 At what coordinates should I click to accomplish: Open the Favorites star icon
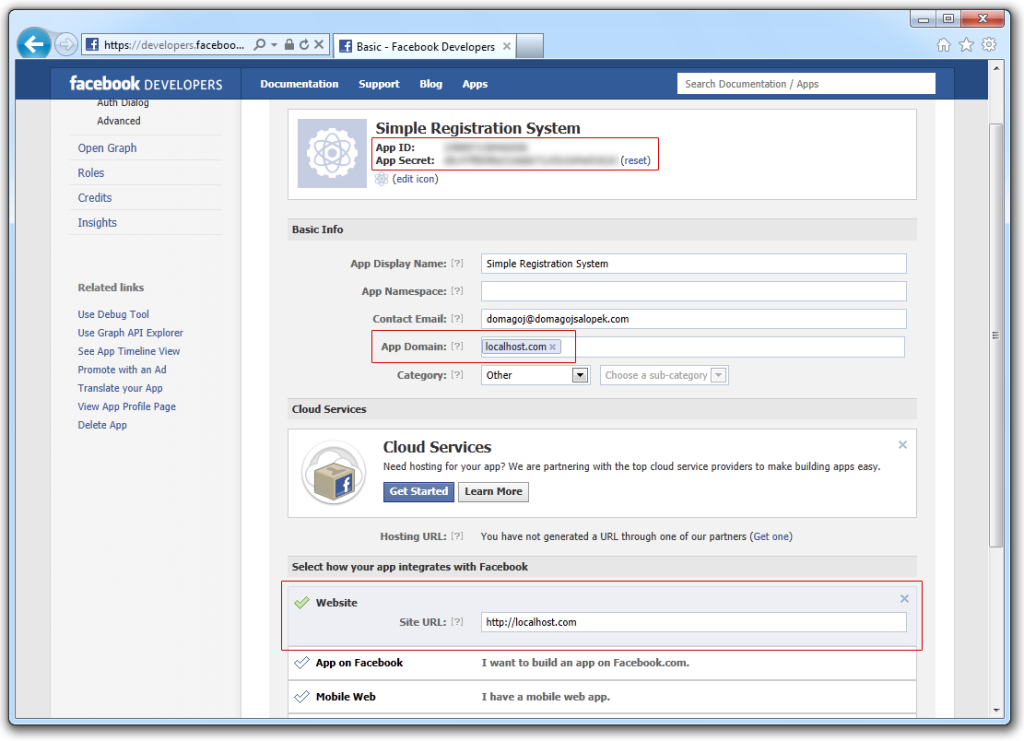[x=966, y=44]
